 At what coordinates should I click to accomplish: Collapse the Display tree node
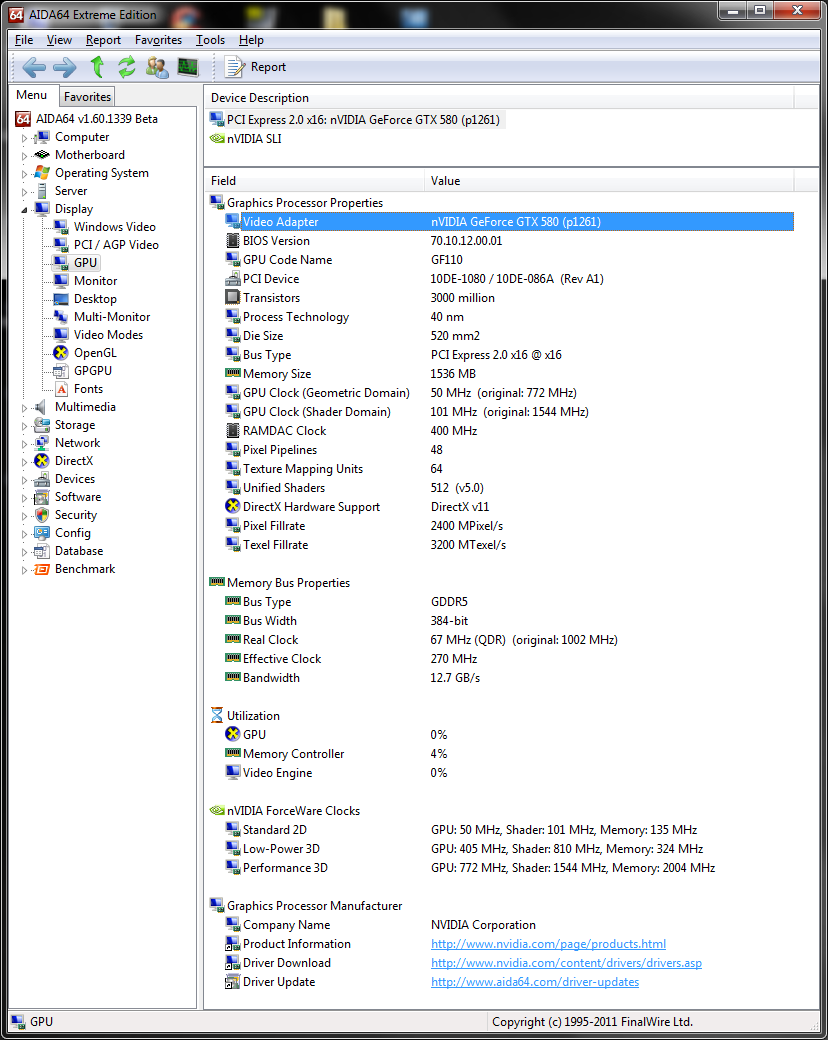pyautogui.click(x=25, y=210)
